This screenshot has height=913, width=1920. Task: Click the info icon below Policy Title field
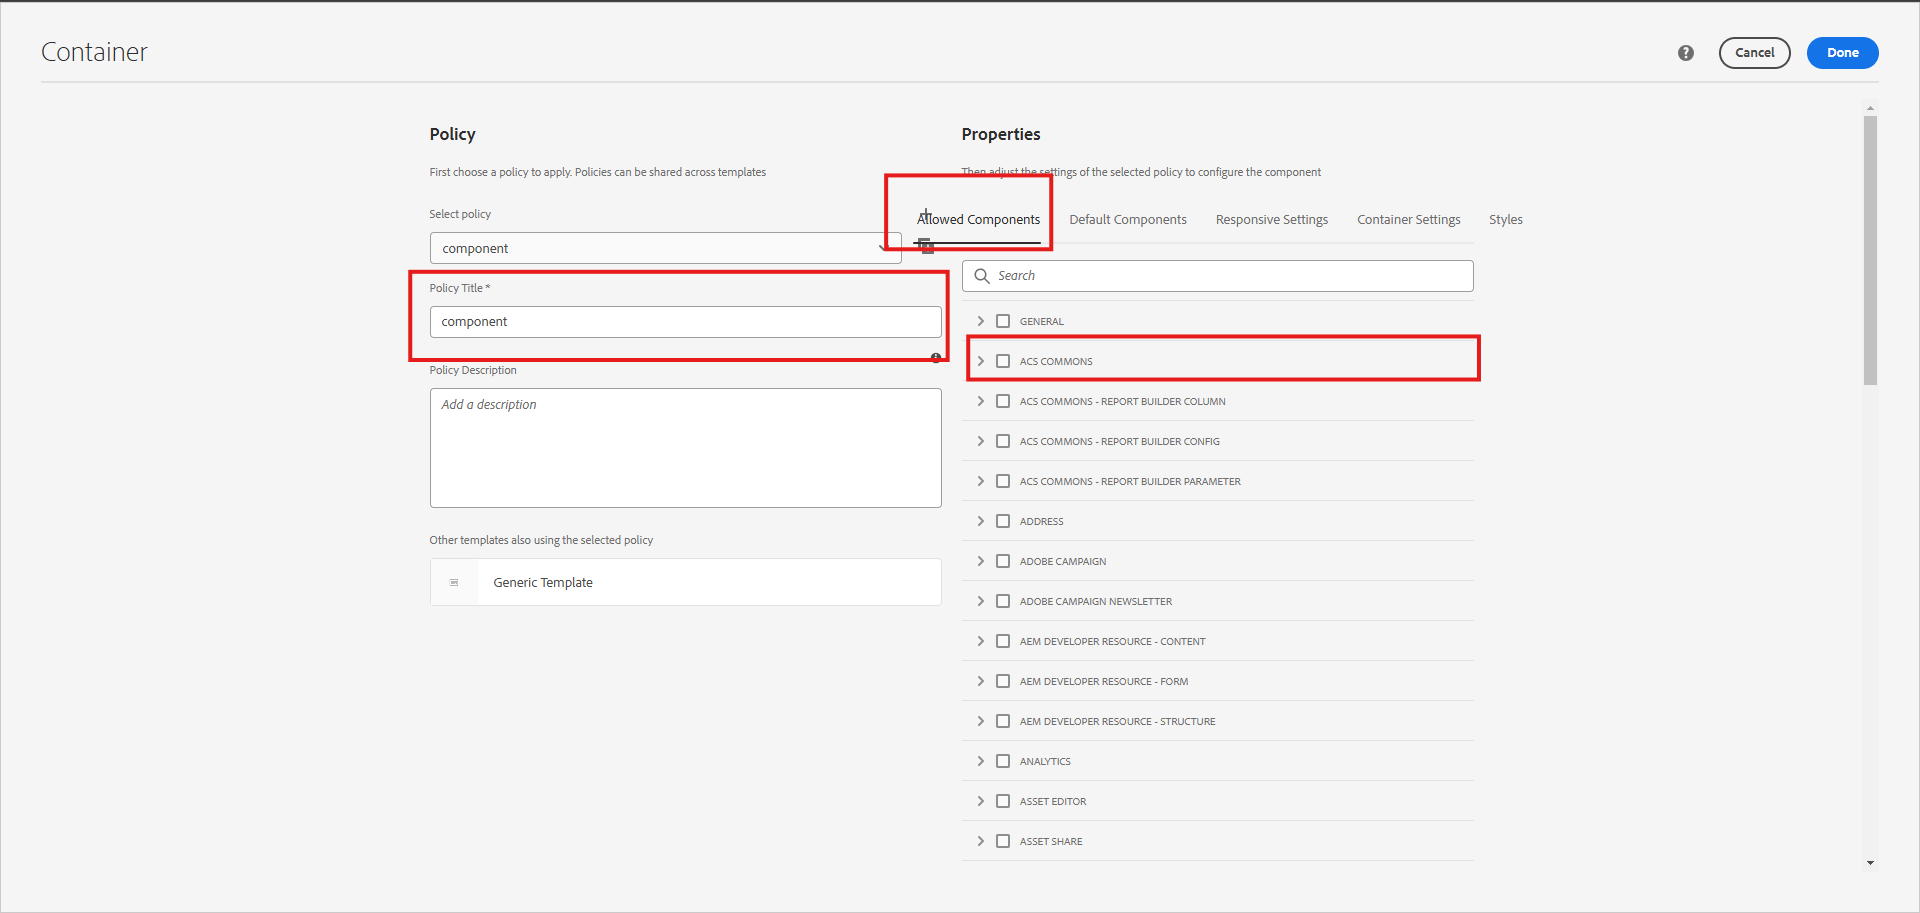[936, 358]
